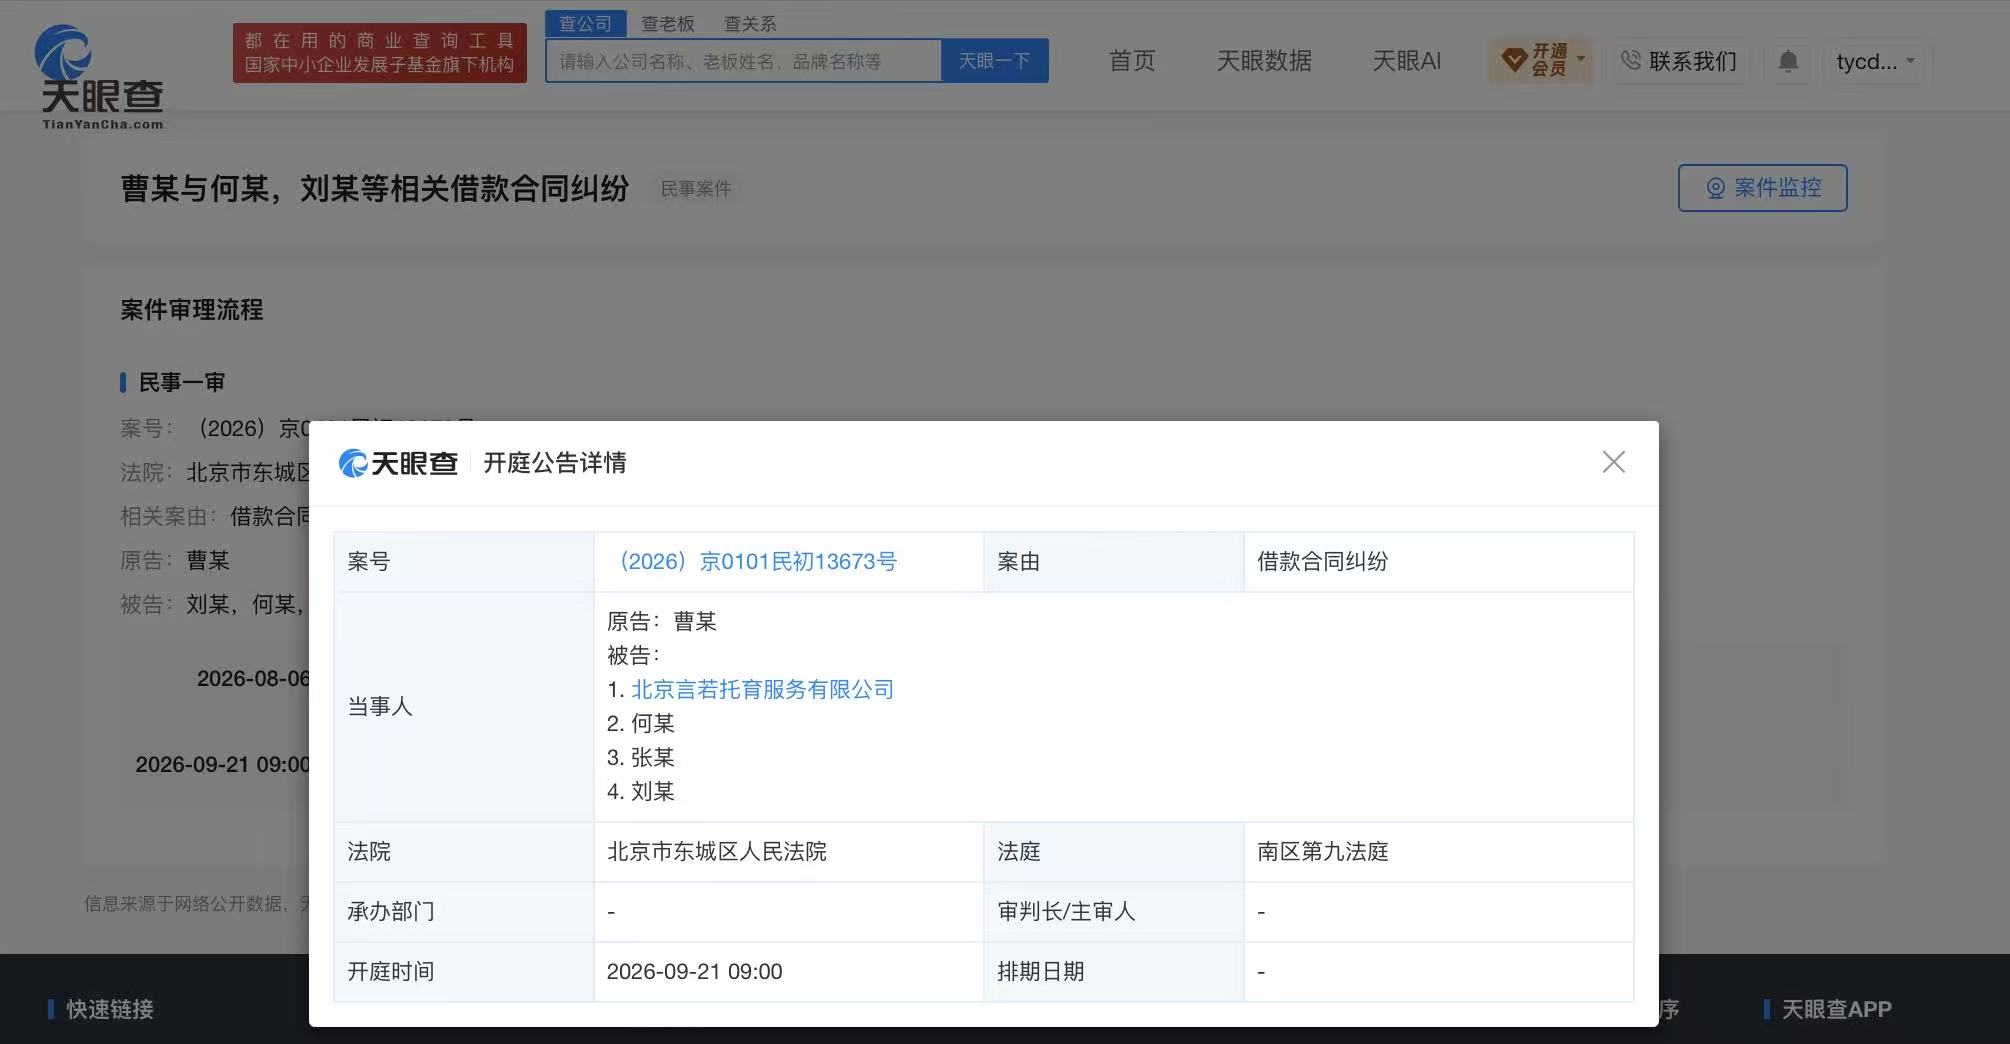The height and width of the screenshot is (1044, 2010).
Task: Click the 天眼一下 search button
Action: (994, 61)
